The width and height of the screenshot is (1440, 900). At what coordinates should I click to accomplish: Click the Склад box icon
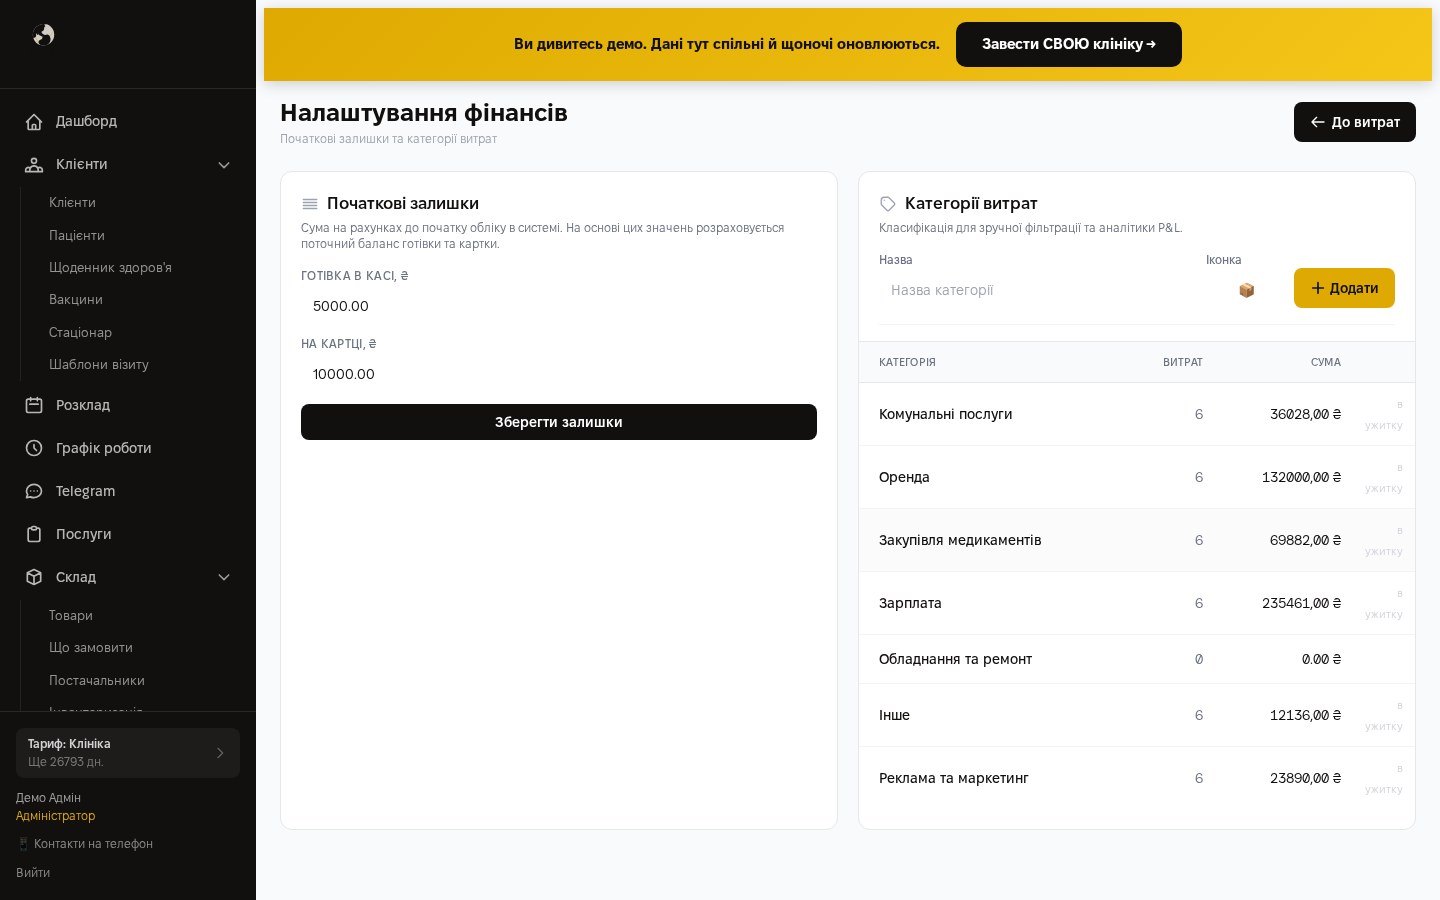(x=34, y=577)
